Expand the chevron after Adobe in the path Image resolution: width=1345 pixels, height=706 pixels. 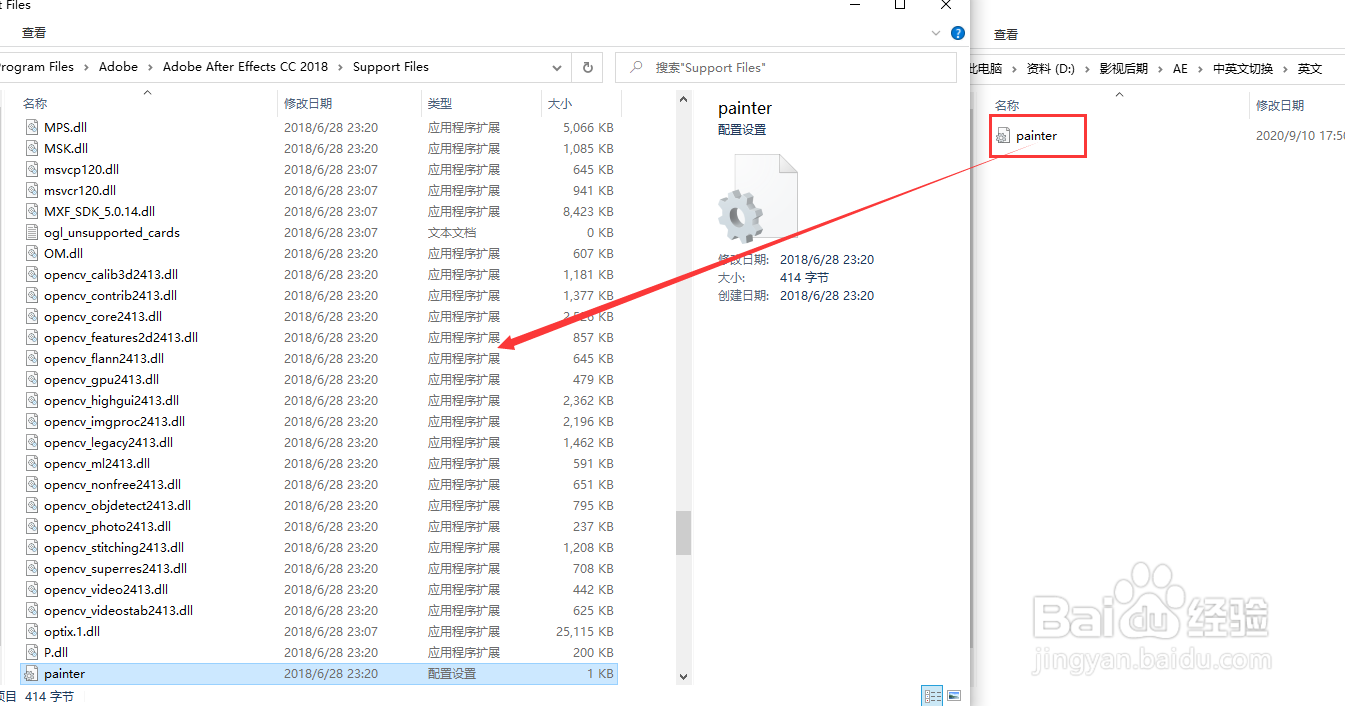pyautogui.click(x=150, y=67)
